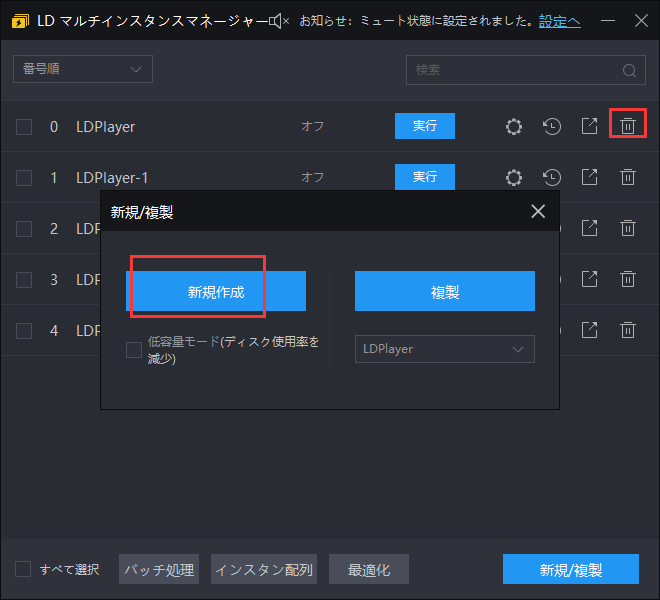The height and width of the screenshot is (600, 660).
Task: Click trash icon in row 4
Action: (628, 330)
